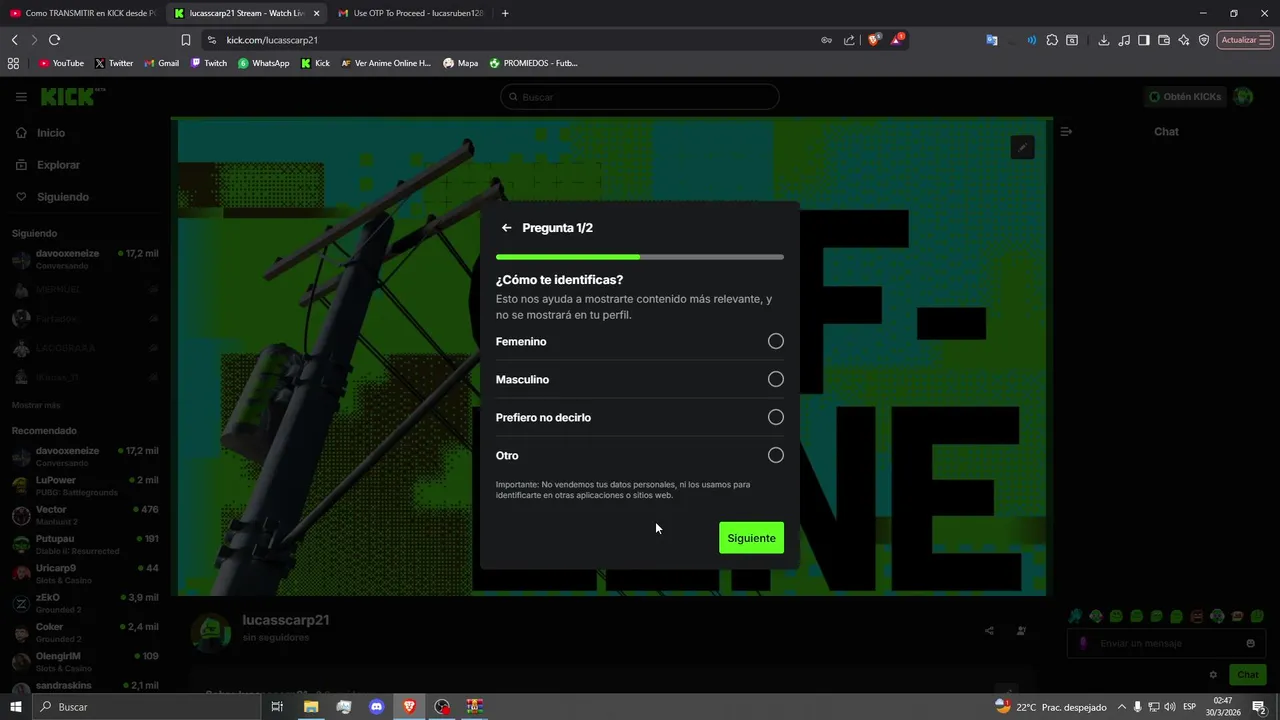This screenshot has width=1280, height=720.
Task: Open Discord from the taskbar
Action: coord(376,707)
